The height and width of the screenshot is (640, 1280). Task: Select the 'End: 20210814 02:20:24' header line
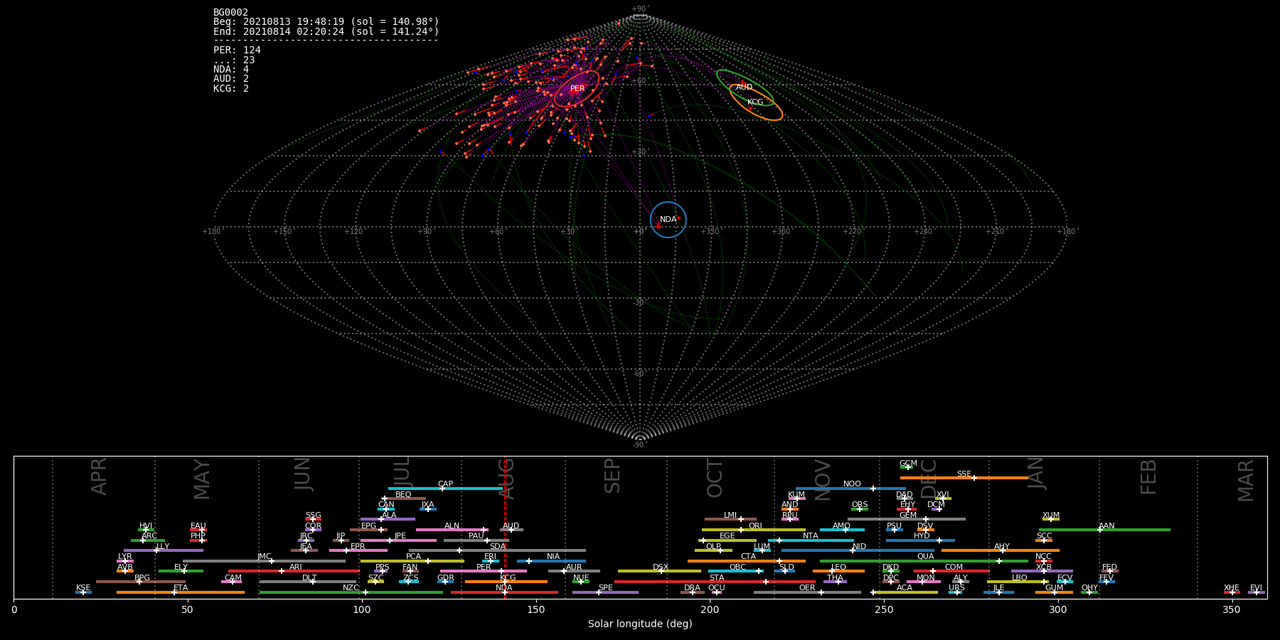click(326, 32)
